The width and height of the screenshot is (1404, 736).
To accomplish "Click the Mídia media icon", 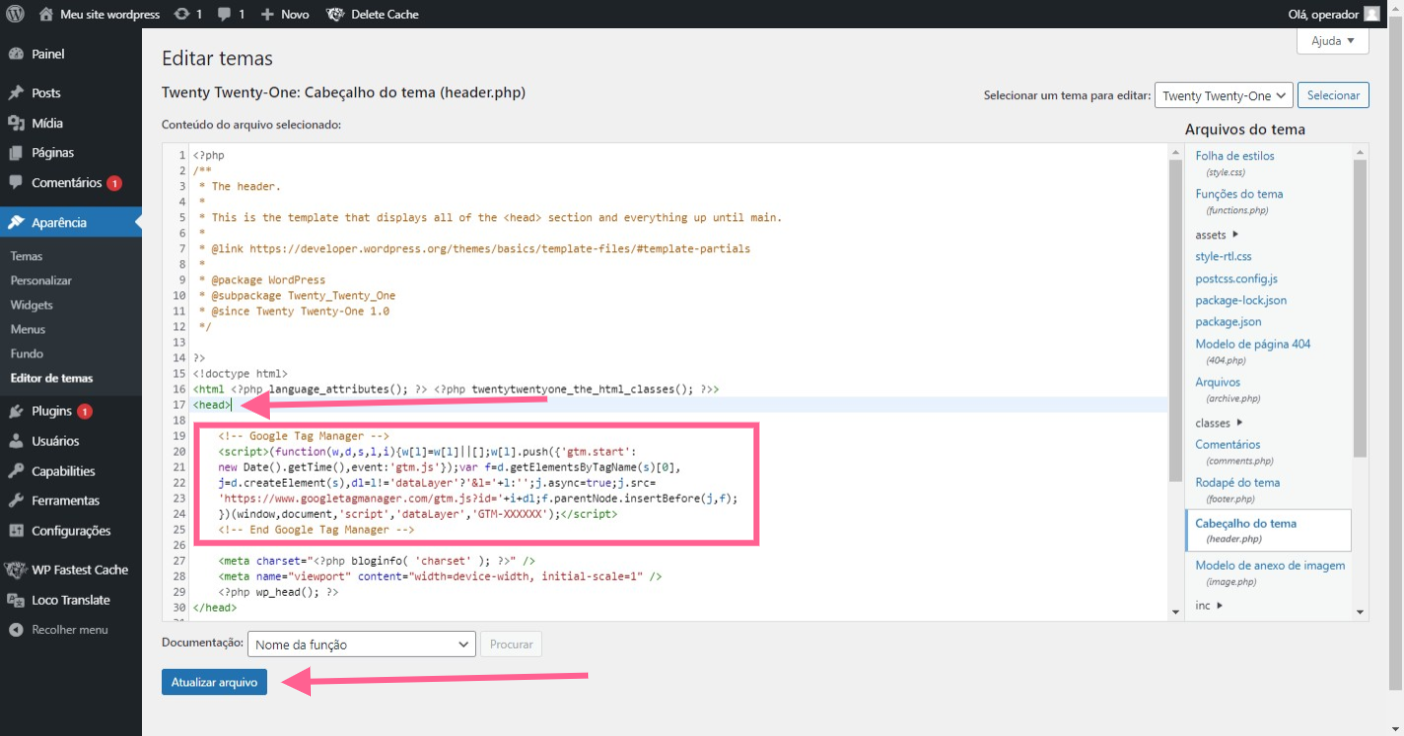I will (15, 123).
